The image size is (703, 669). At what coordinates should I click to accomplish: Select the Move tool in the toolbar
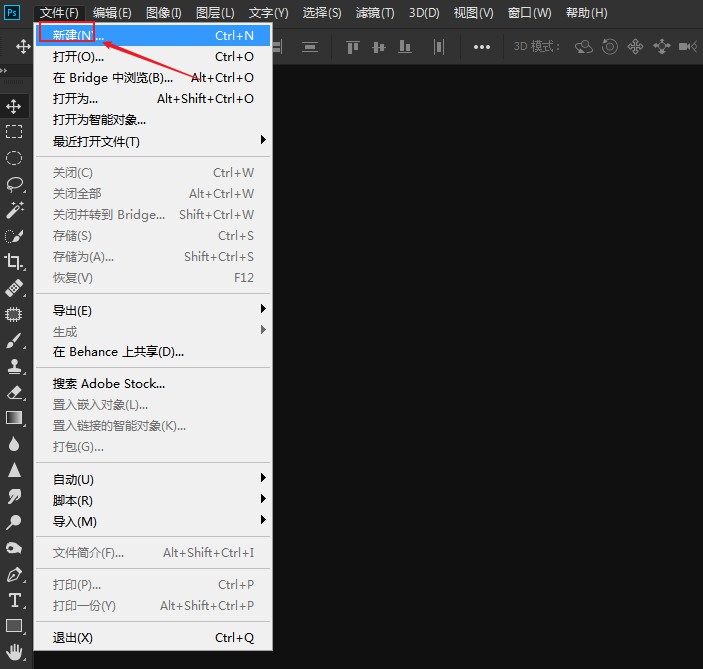pos(15,106)
